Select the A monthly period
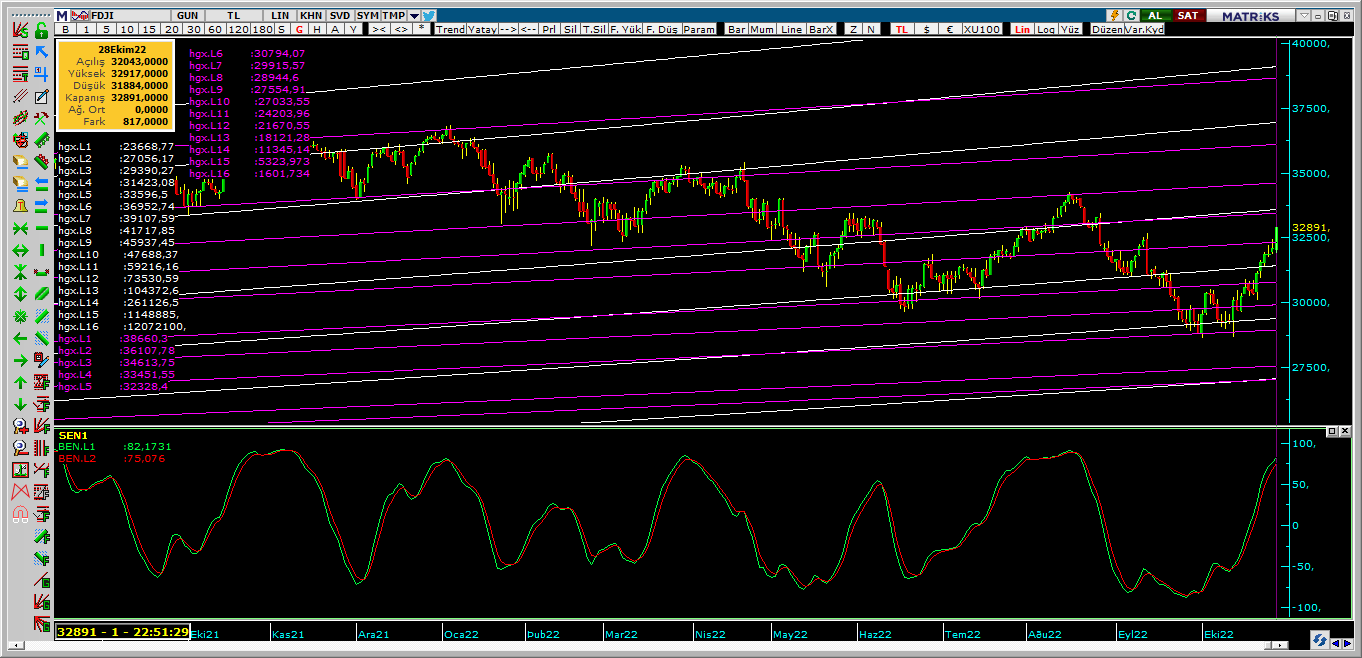This screenshot has width=1362, height=658. 335,29
